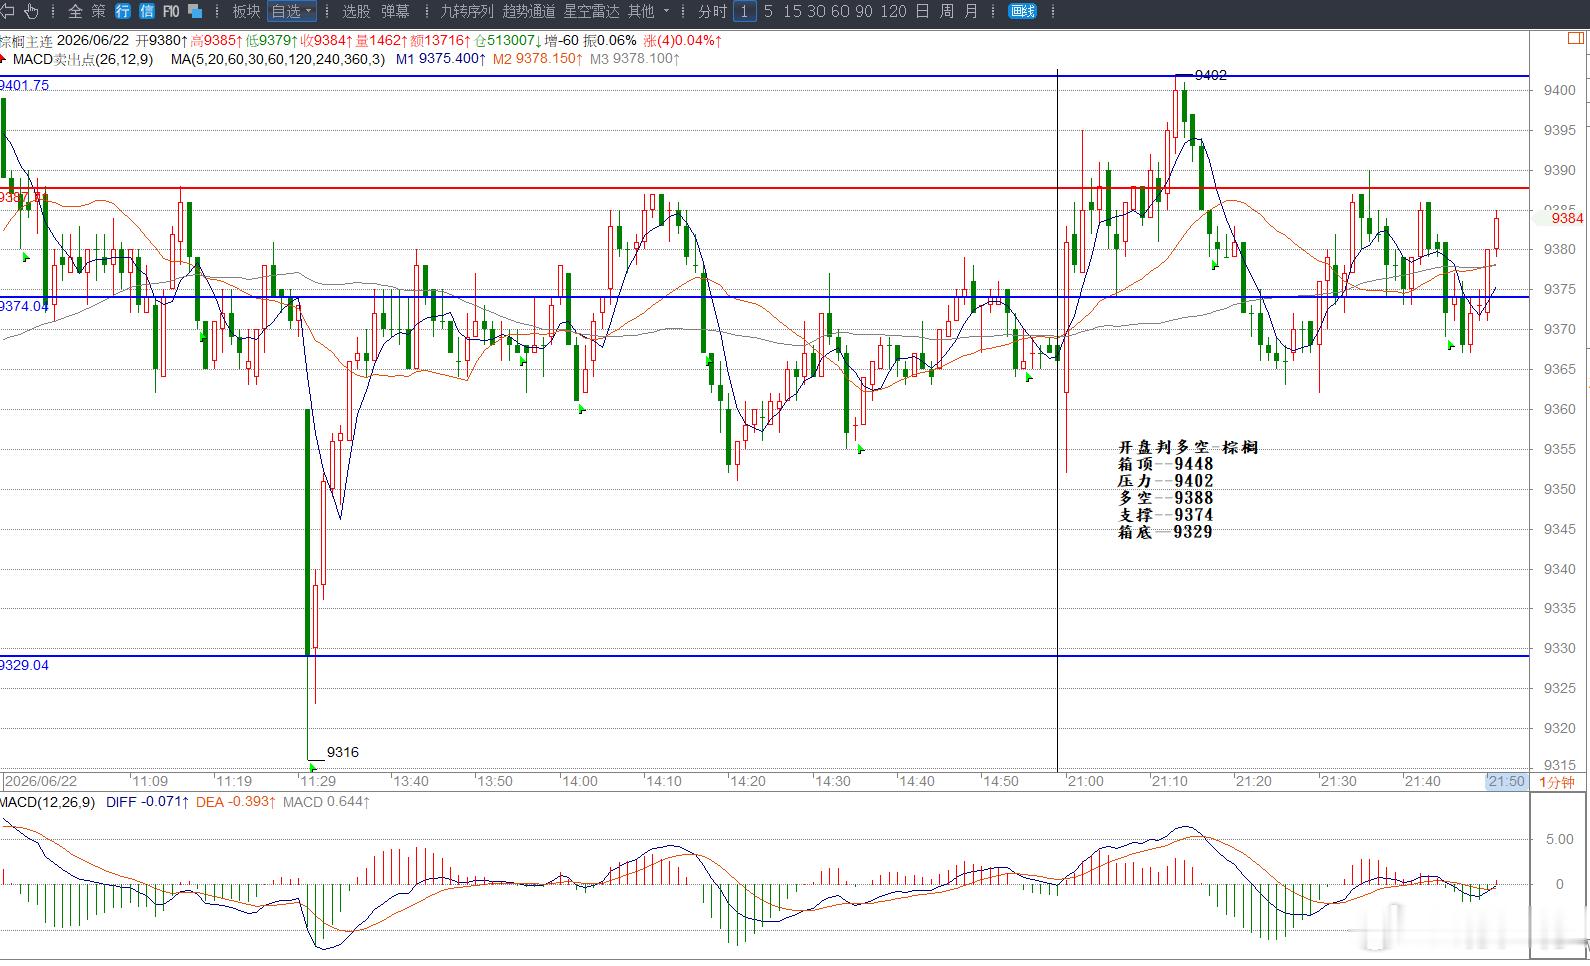Viewport: 1590px width, 966px height.
Task: Switch to the 分时 time-sharing view
Action: pyautogui.click(x=712, y=11)
